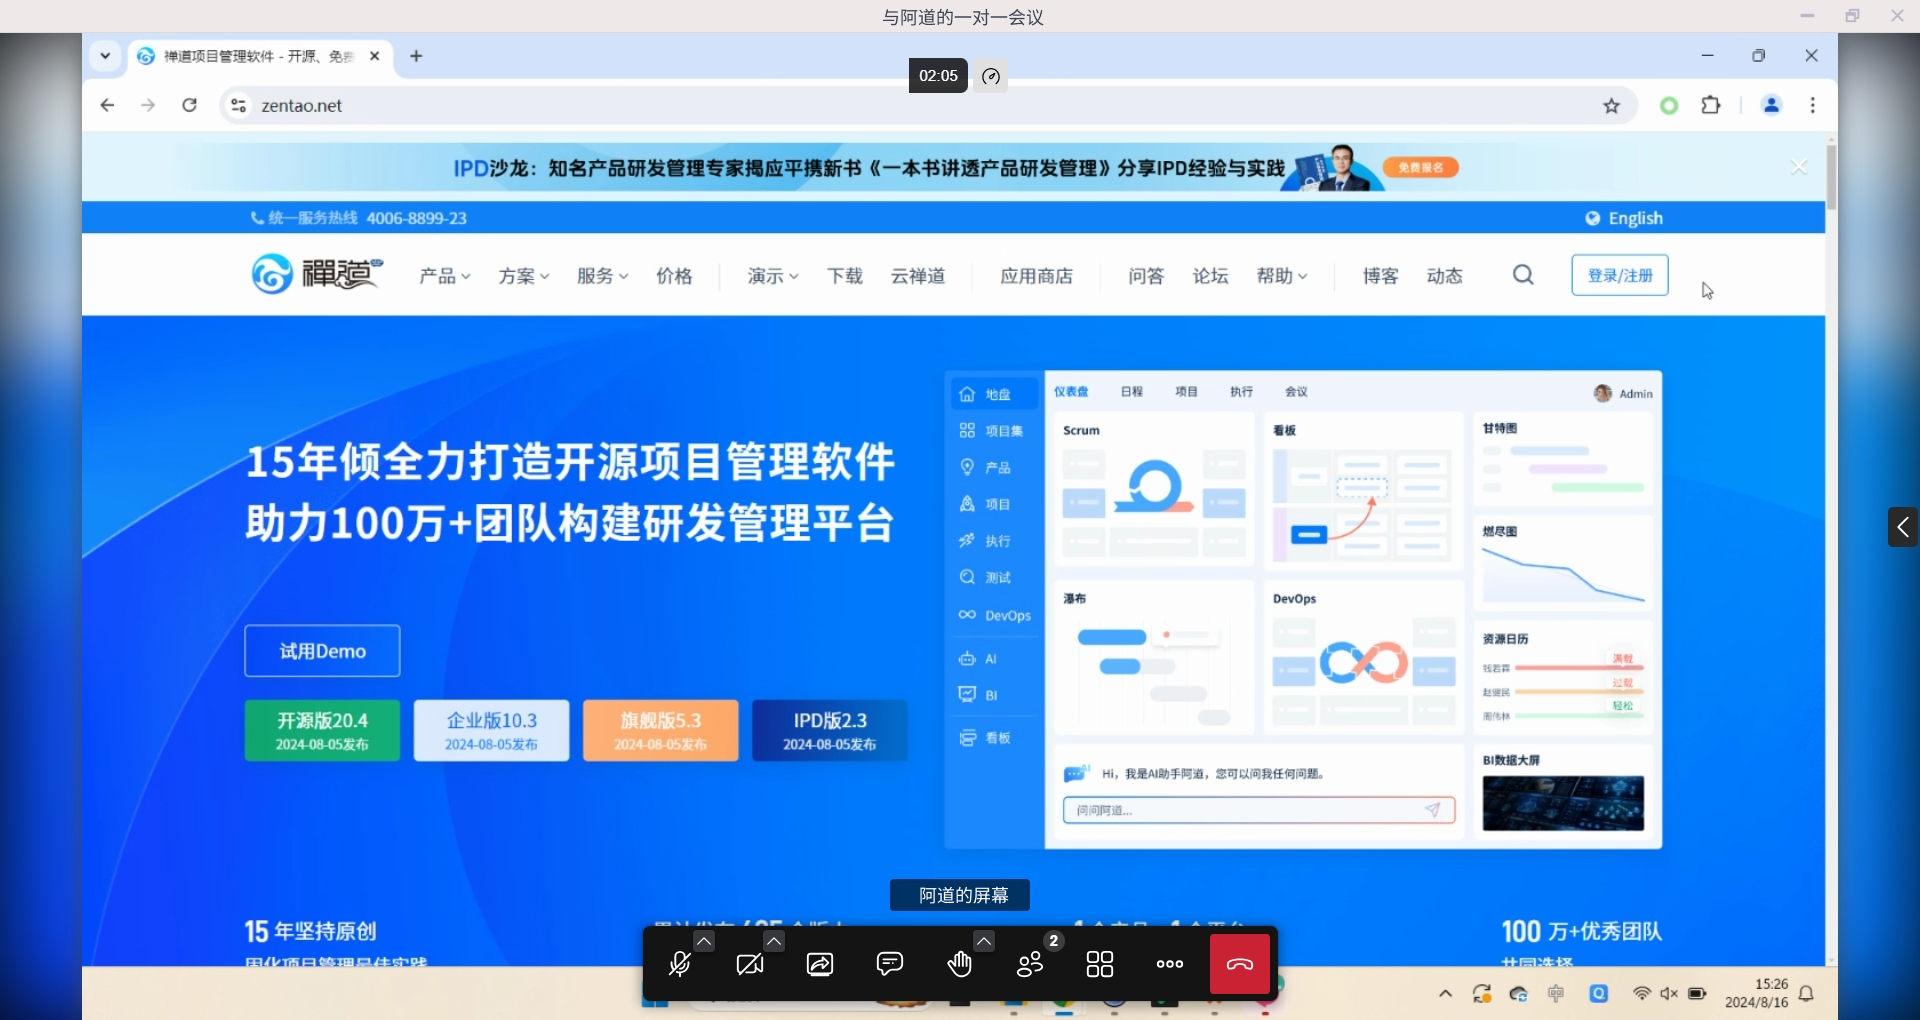Screen dimensions: 1920x1020
Task: Open the browser profile avatar
Action: click(x=1771, y=105)
